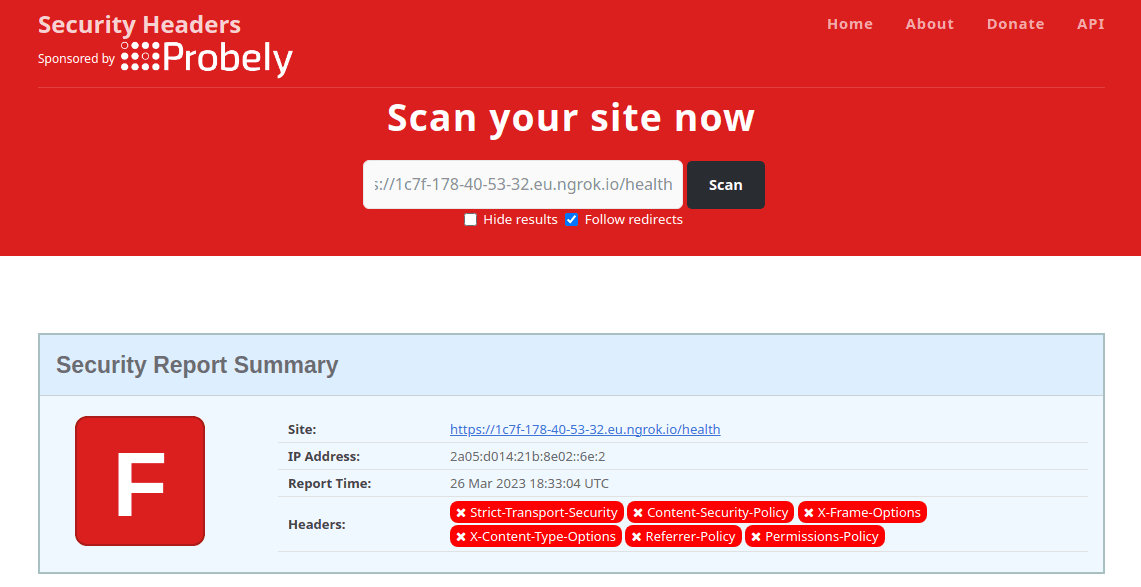Screen dimensions: 1141x587
Task: Click the Strict-Transport-Security missing header badge
Action: point(537,512)
